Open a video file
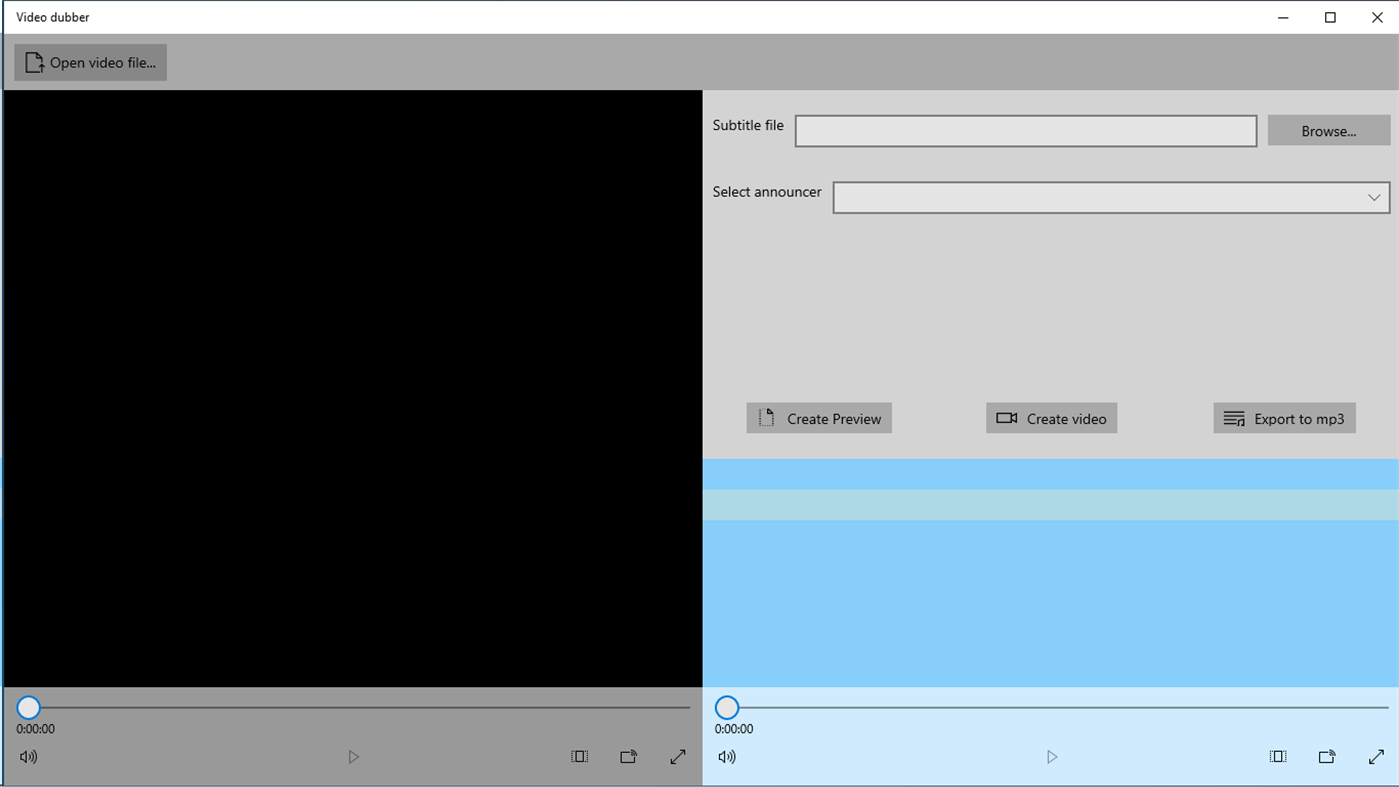 pyautogui.click(x=90, y=62)
